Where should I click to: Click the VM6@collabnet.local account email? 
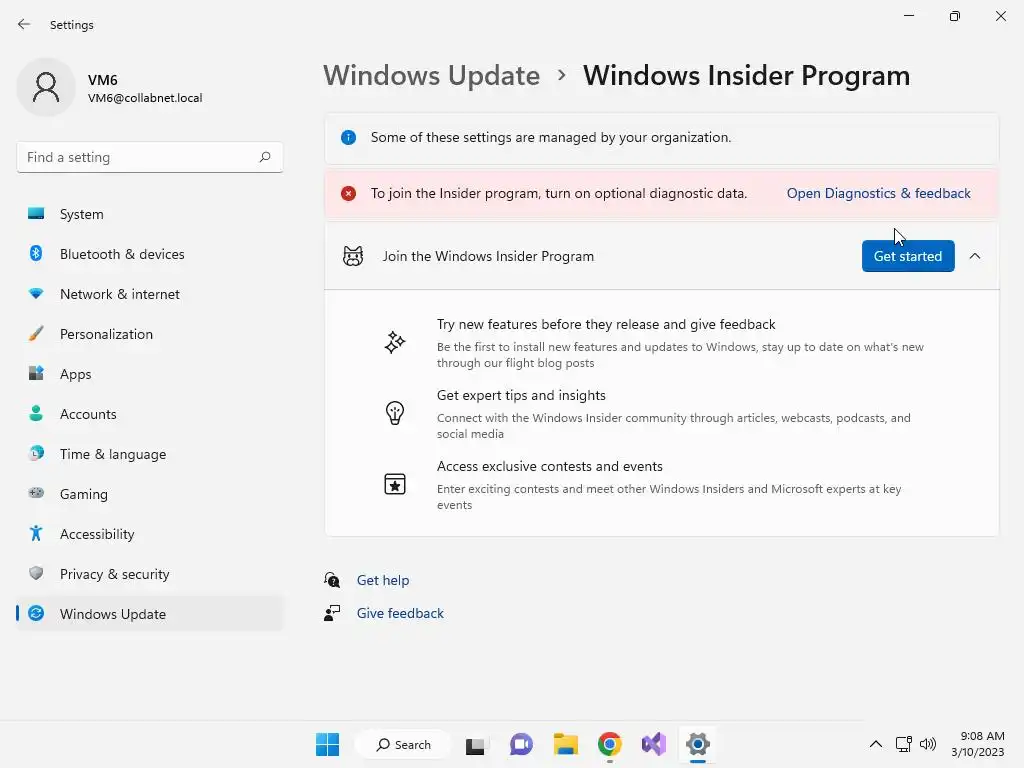coord(145,98)
